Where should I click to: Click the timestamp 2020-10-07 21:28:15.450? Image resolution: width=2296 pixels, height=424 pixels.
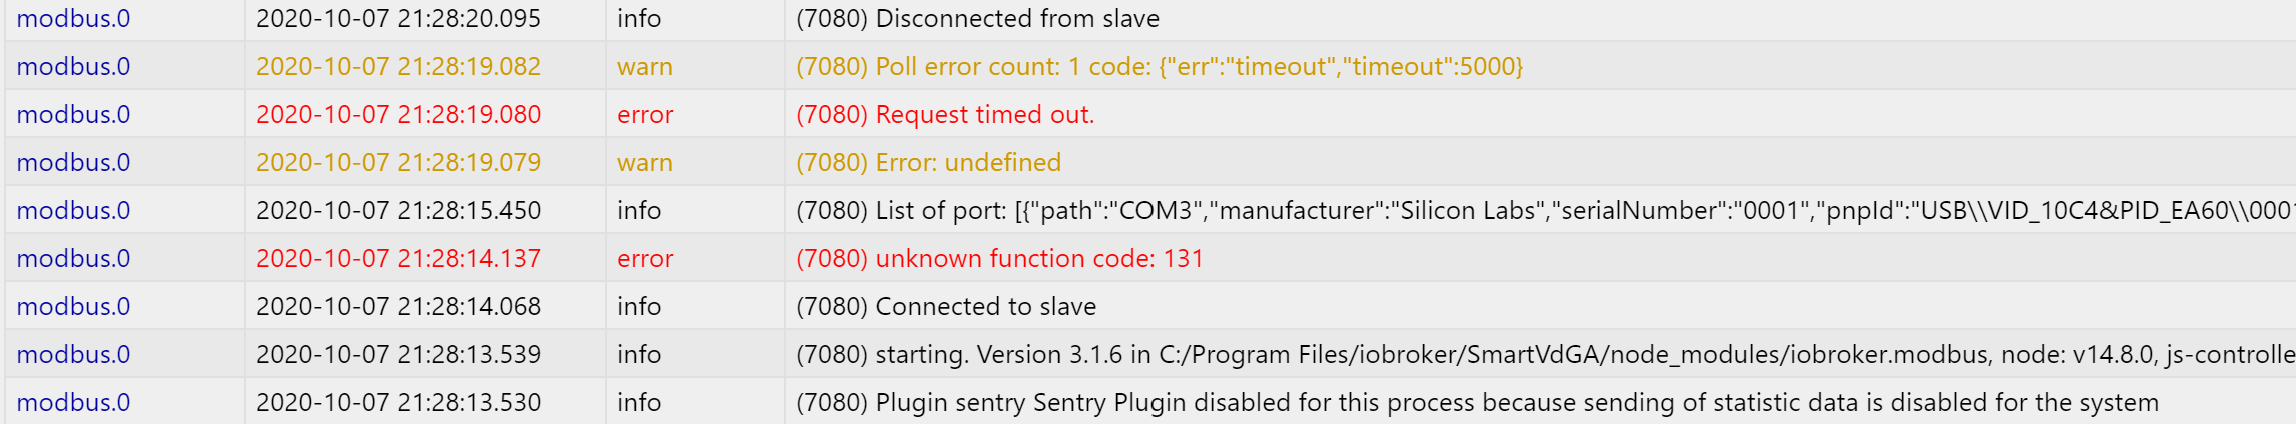point(398,211)
